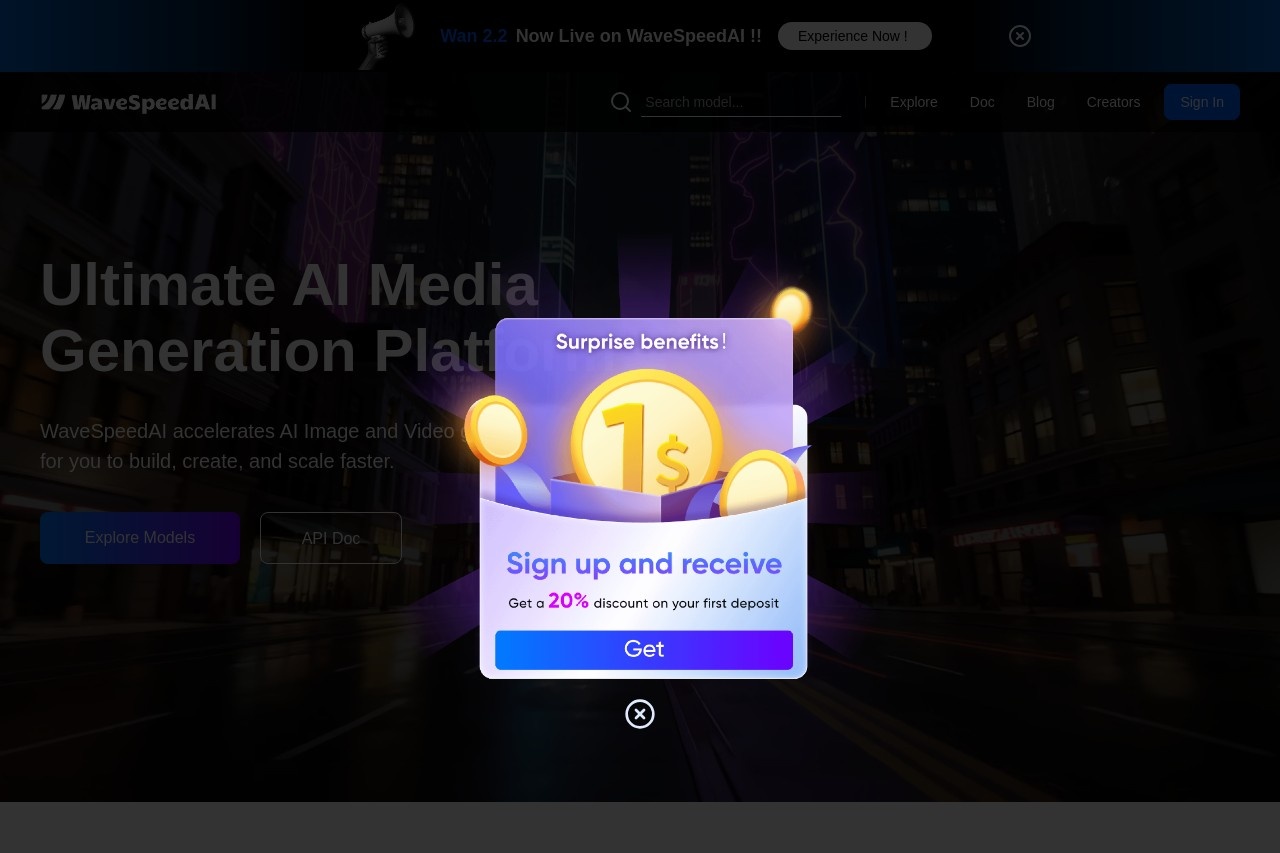Click the Surprise benefits! heading
1280x853 pixels.
[640, 342]
